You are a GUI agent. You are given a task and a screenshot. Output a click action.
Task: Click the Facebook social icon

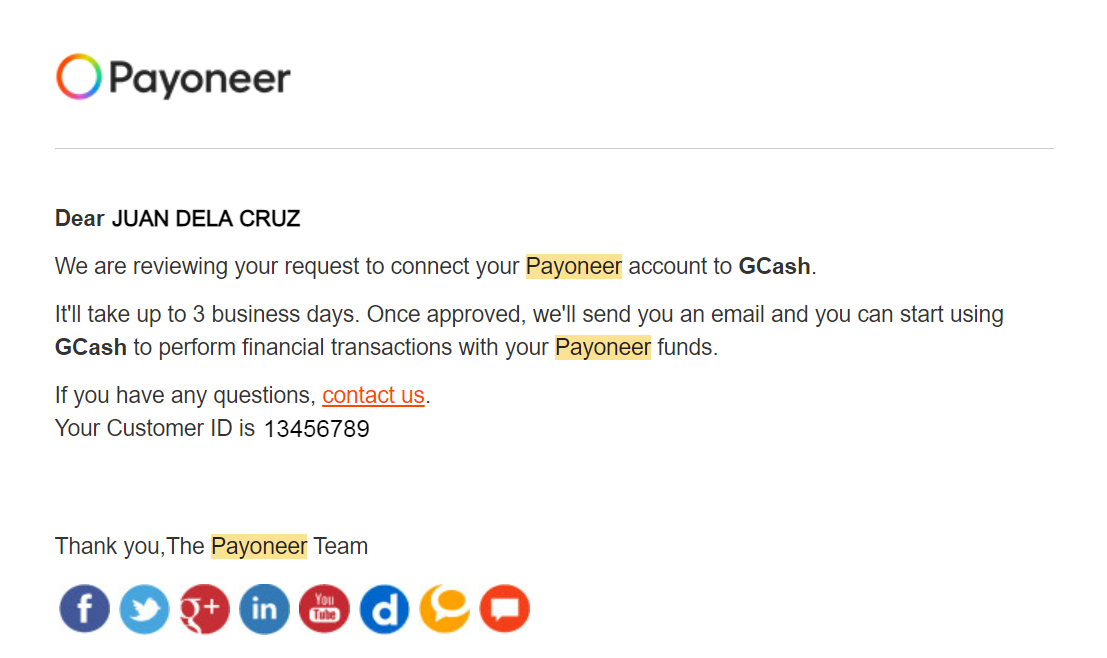click(x=85, y=609)
